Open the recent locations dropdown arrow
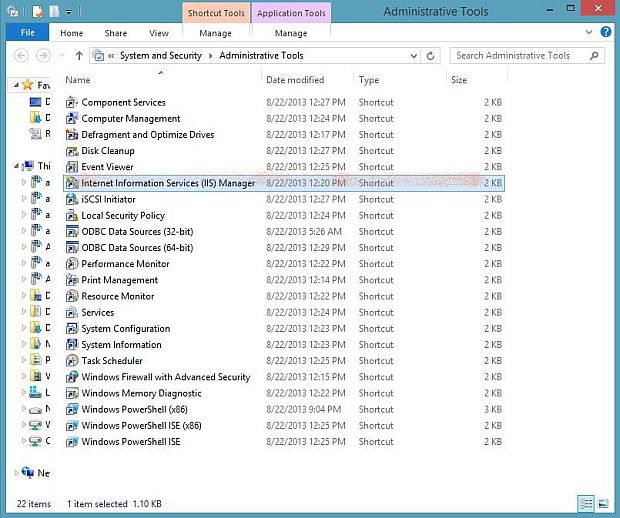The image size is (620, 518). 62,56
